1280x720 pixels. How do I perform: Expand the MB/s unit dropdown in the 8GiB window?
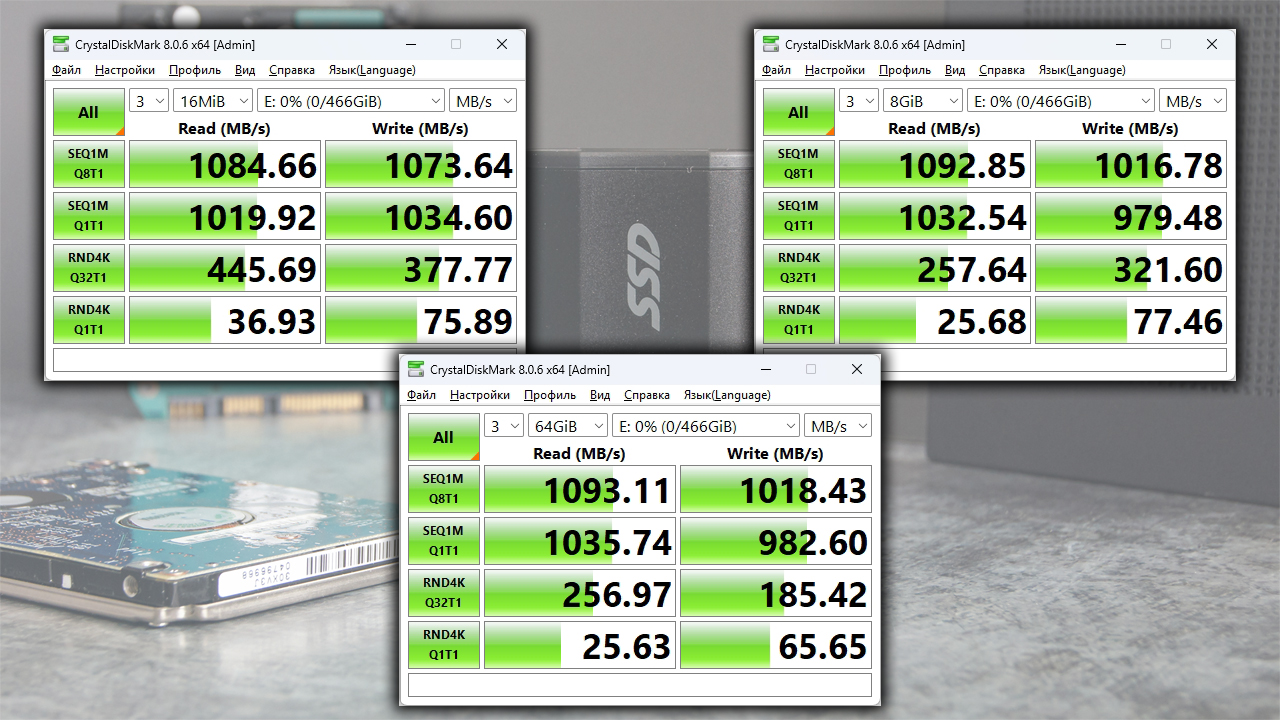click(x=1193, y=101)
